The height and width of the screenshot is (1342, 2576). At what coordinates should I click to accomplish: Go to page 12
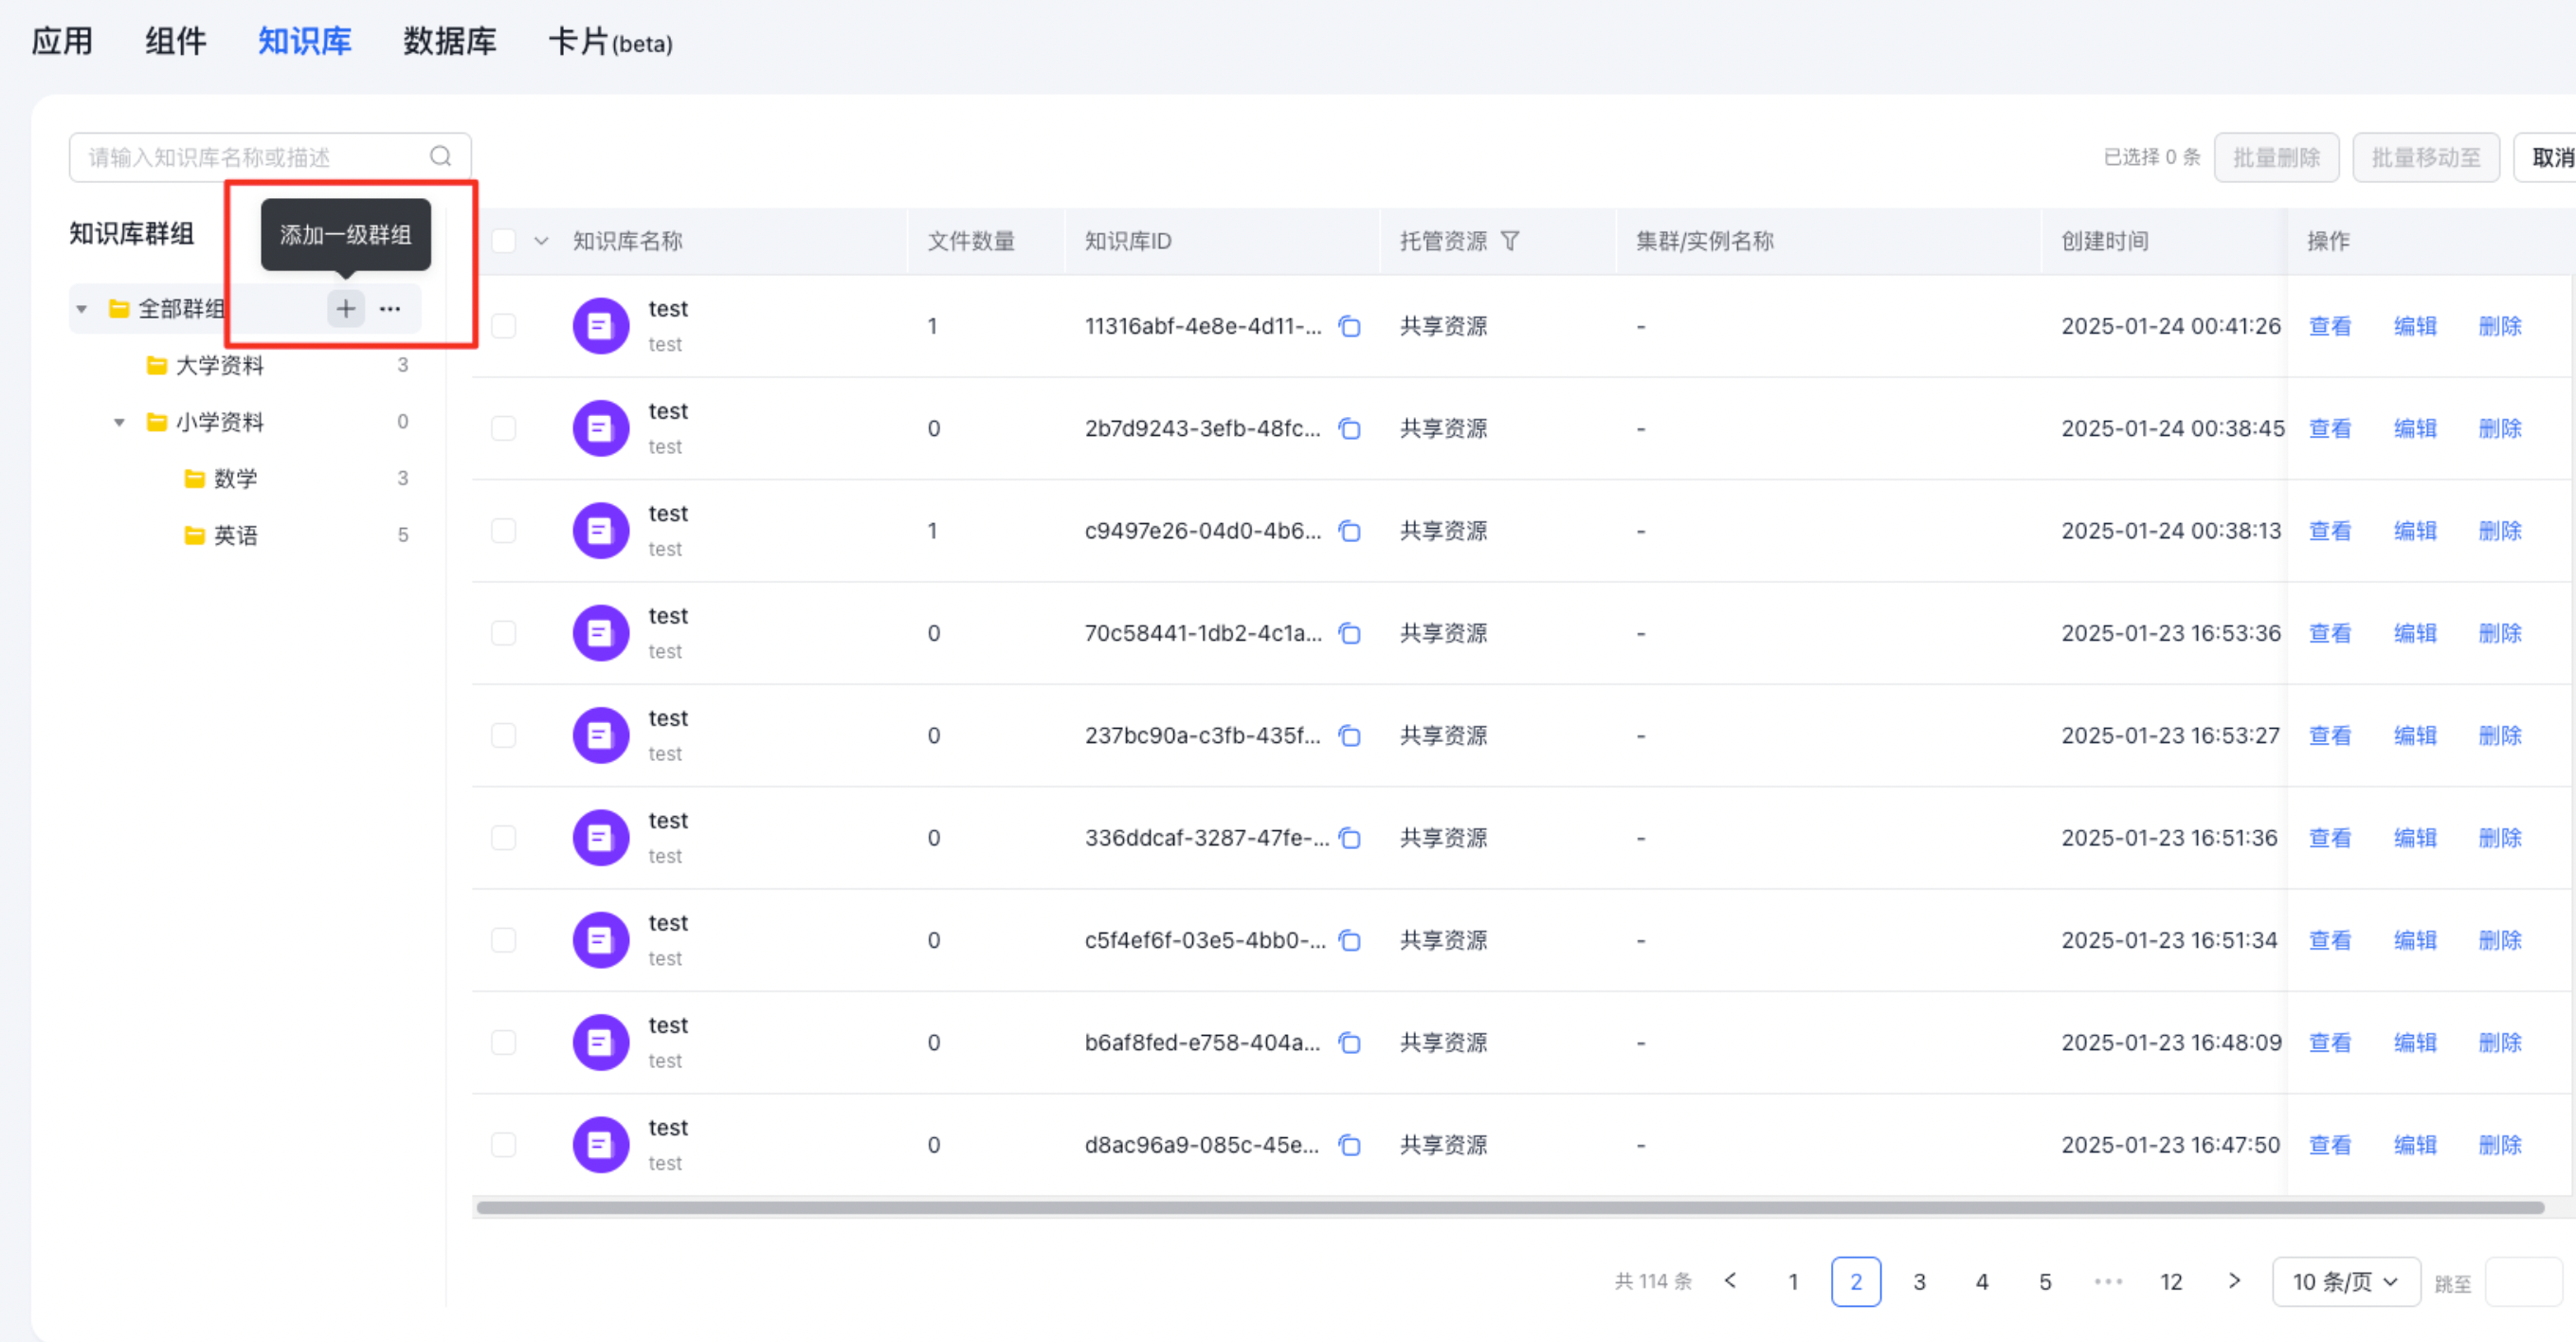point(2171,1282)
